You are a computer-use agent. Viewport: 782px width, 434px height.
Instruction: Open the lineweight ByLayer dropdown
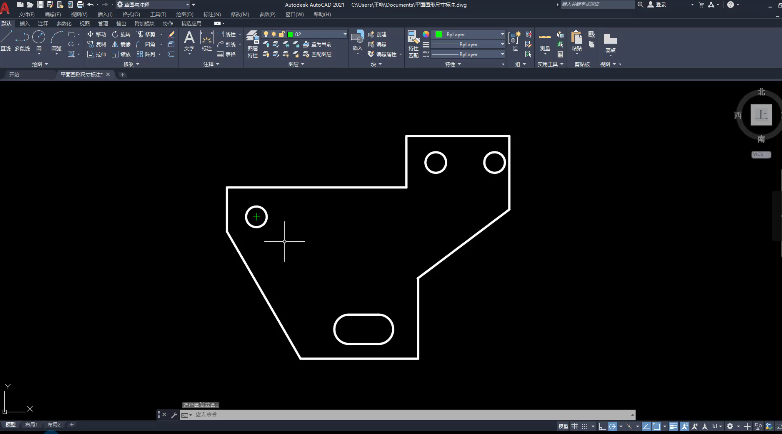click(502, 44)
